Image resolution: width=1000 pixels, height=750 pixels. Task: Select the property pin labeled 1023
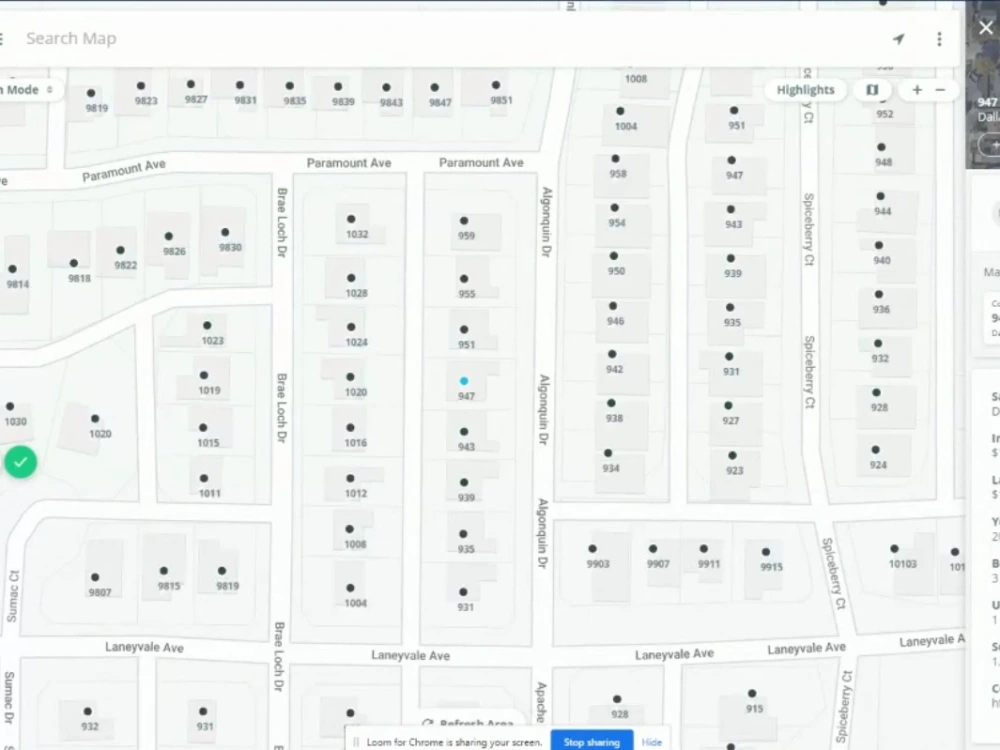click(x=207, y=325)
